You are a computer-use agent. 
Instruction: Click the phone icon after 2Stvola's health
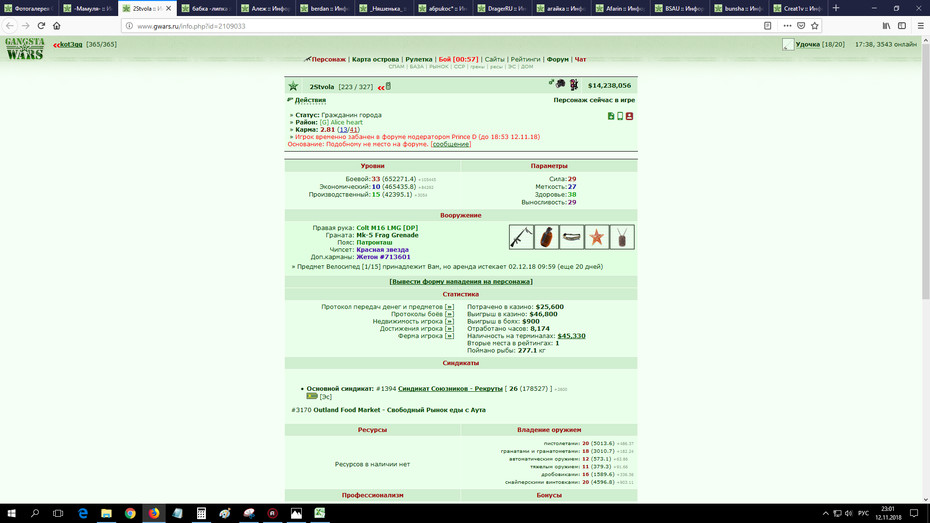point(388,87)
